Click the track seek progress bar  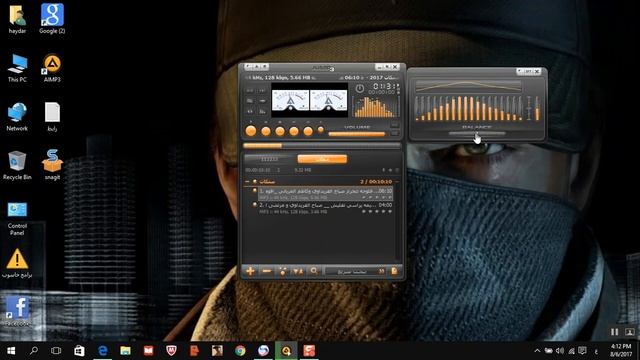point(322,145)
